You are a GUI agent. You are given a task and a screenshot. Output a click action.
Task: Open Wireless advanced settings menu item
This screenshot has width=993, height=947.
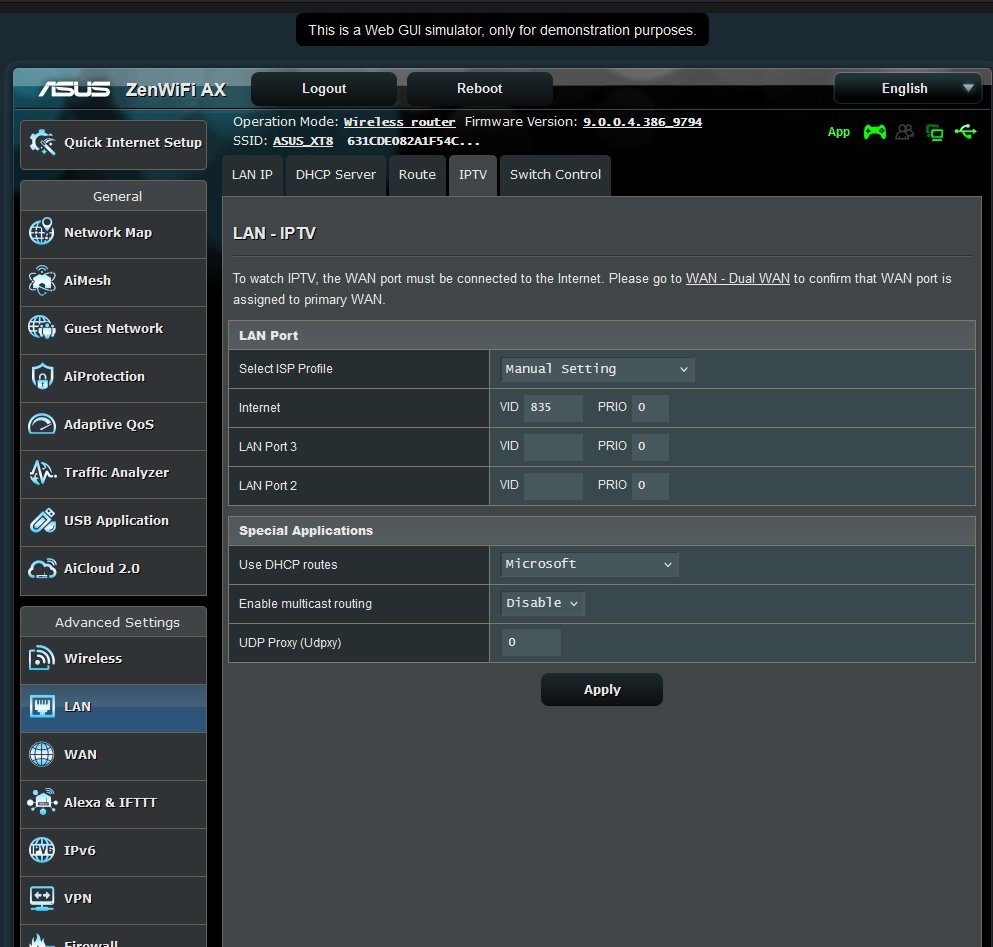tap(113, 660)
